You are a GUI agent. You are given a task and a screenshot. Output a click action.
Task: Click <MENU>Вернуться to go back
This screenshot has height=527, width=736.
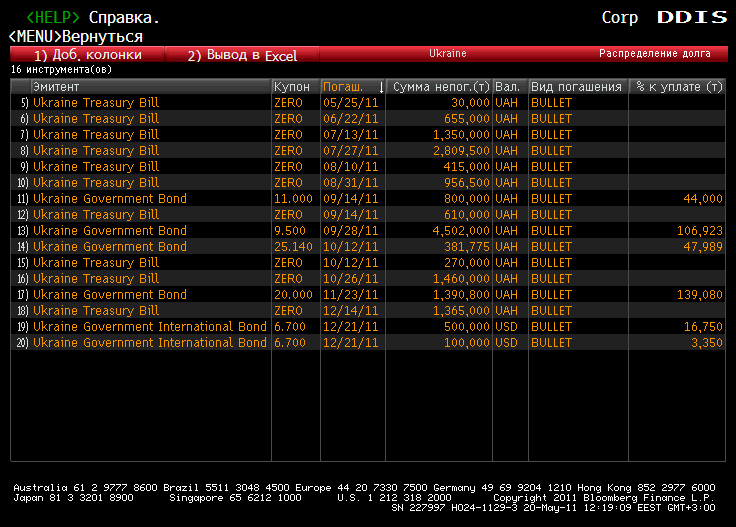pos(76,36)
